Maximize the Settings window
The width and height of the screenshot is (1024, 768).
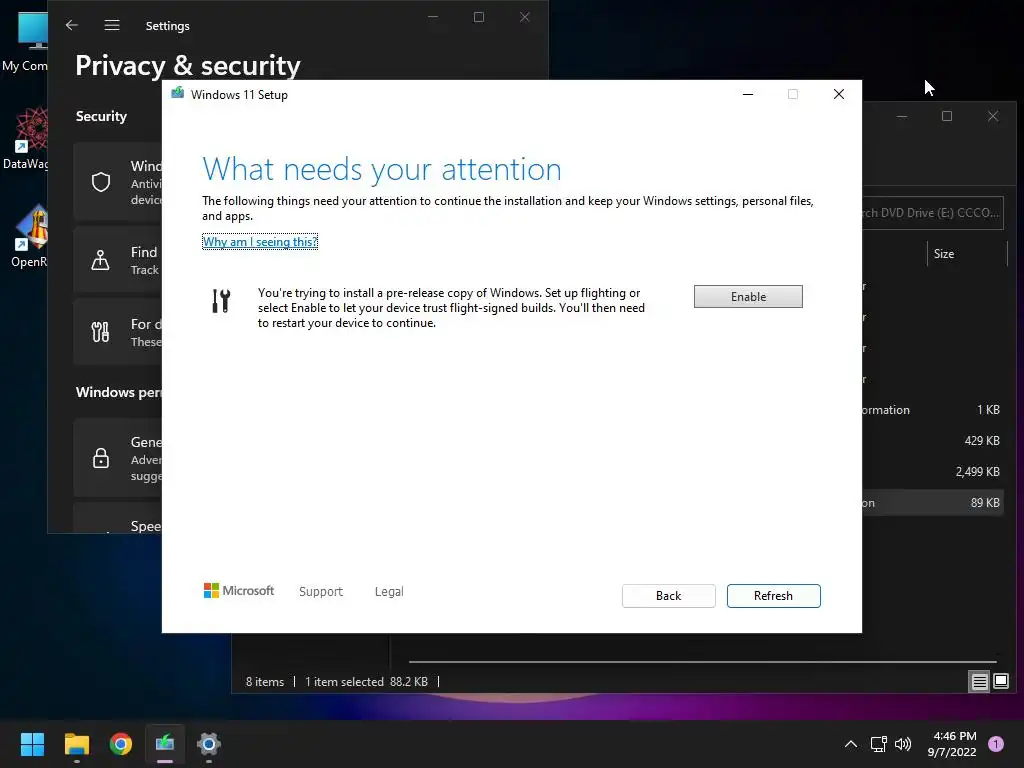click(x=479, y=17)
